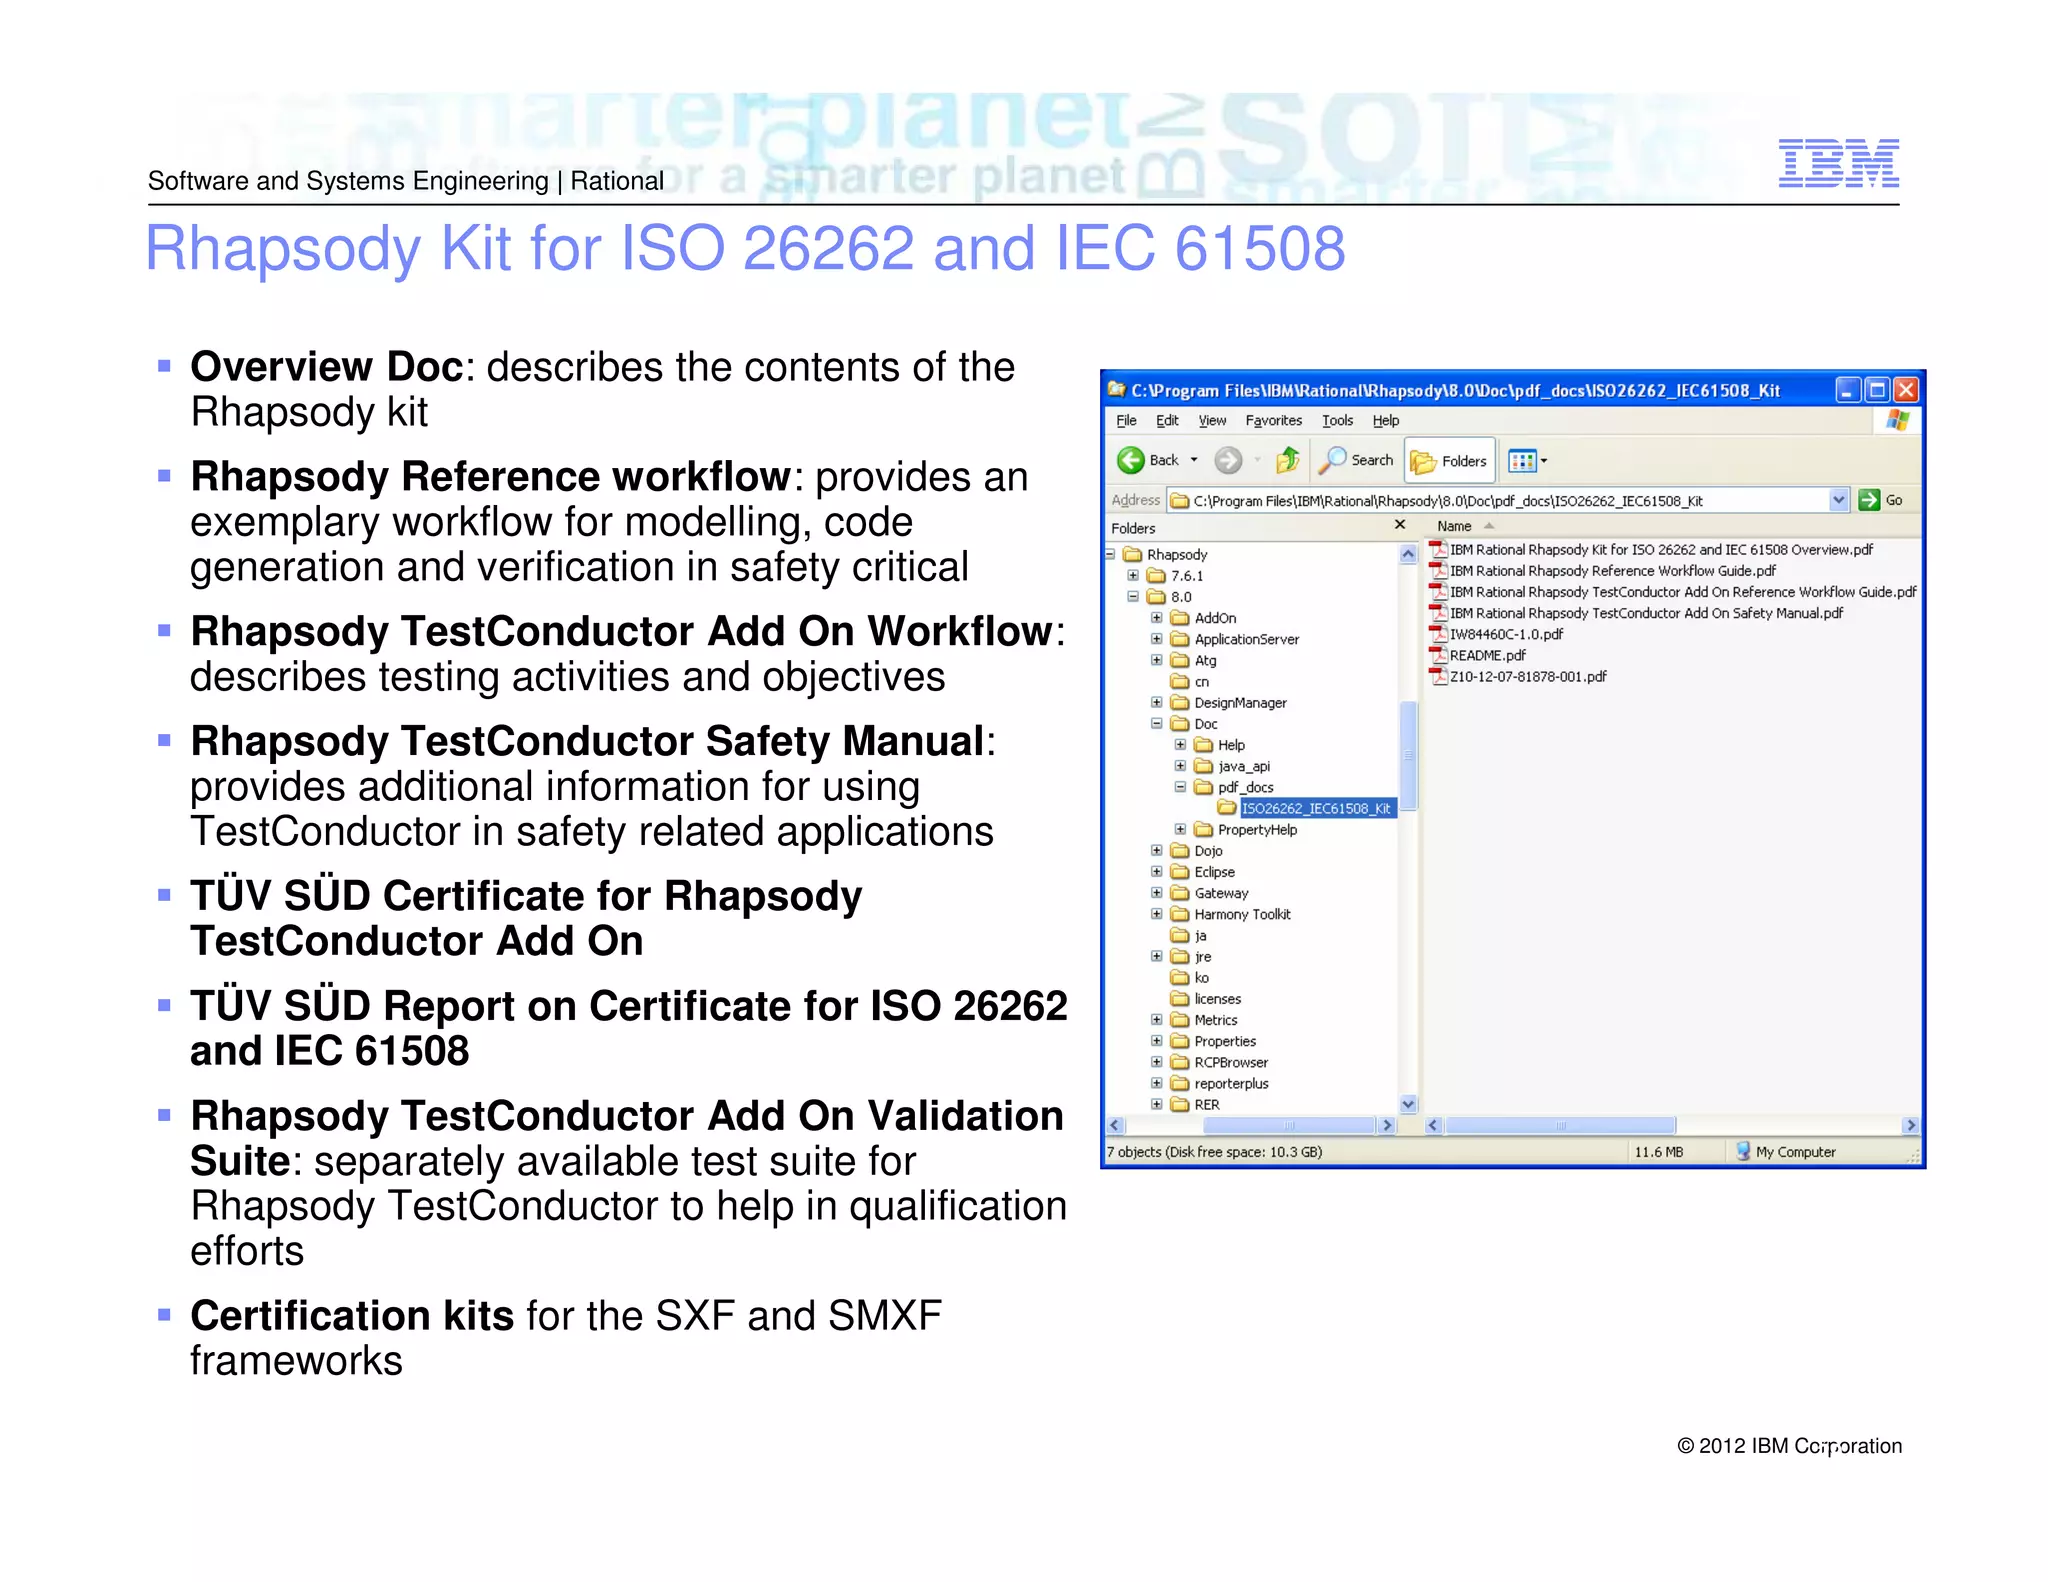This screenshot has width=2048, height=1582.
Task: Expand the PropertyHelp folder node
Action: click(x=1180, y=829)
